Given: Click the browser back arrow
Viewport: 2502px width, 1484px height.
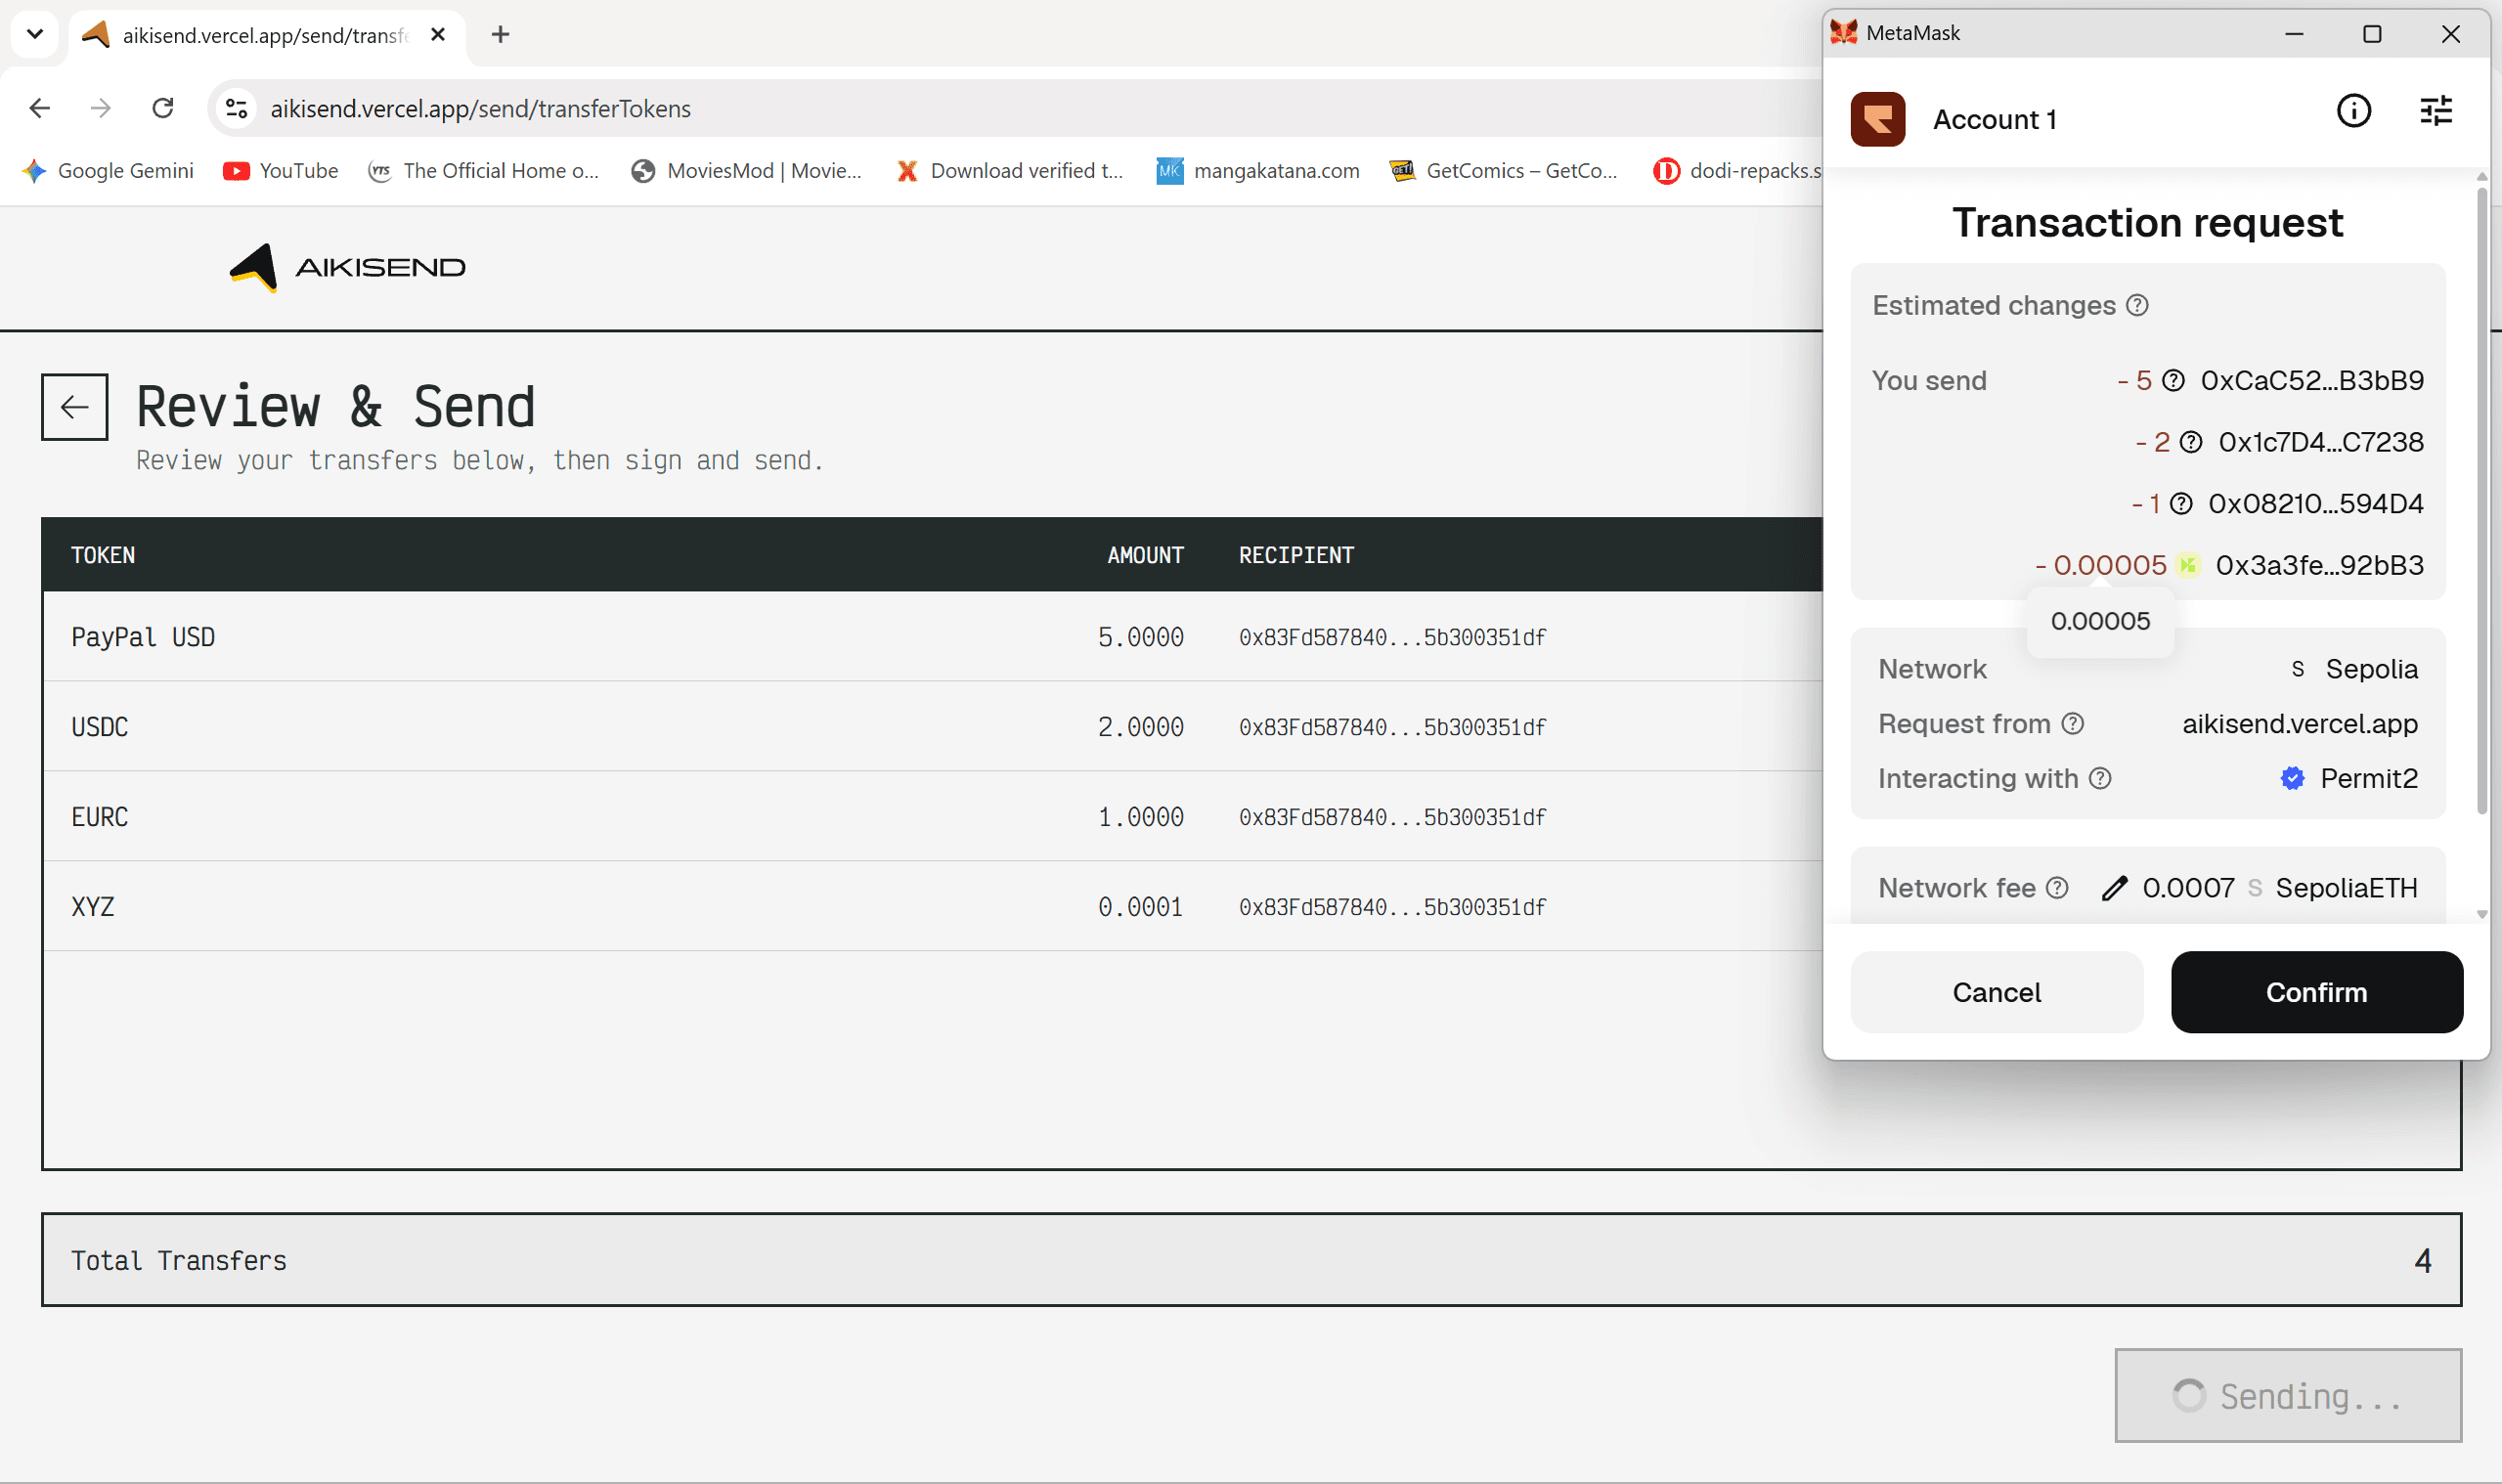Looking at the screenshot, I should 40,108.
